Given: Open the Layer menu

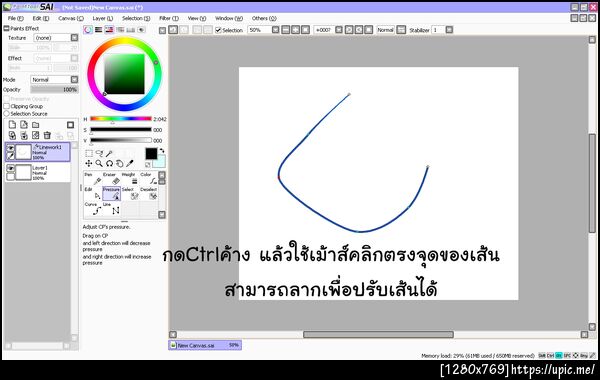Looking at the screenshot, I should click(103, 18).
